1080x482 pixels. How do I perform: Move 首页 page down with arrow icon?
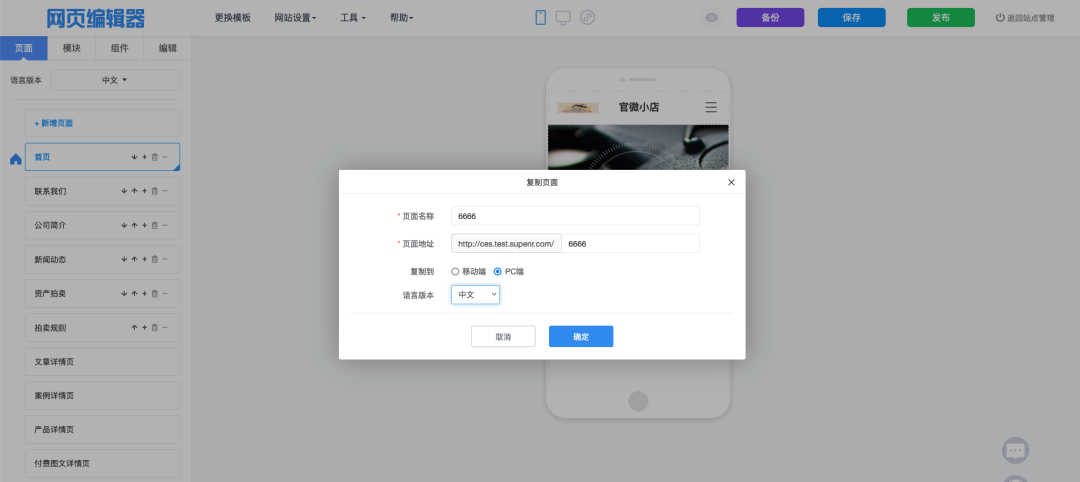tap(134, 157)
